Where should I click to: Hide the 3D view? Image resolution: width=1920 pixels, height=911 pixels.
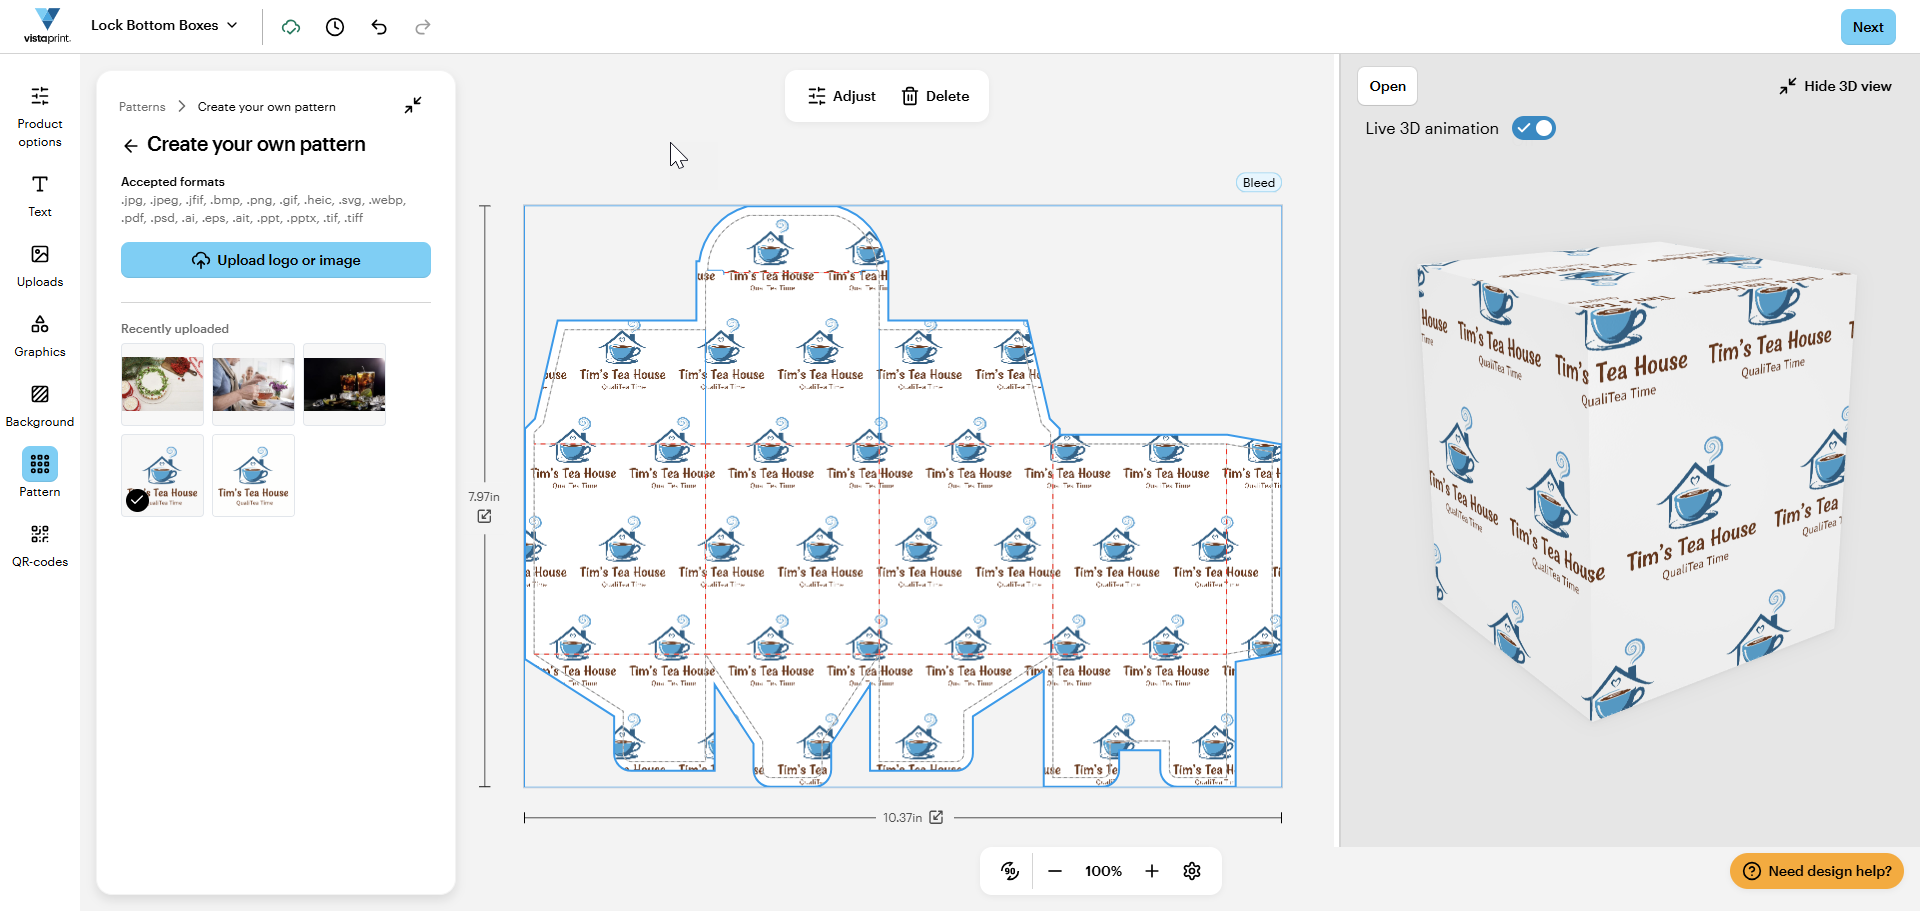1835,86
